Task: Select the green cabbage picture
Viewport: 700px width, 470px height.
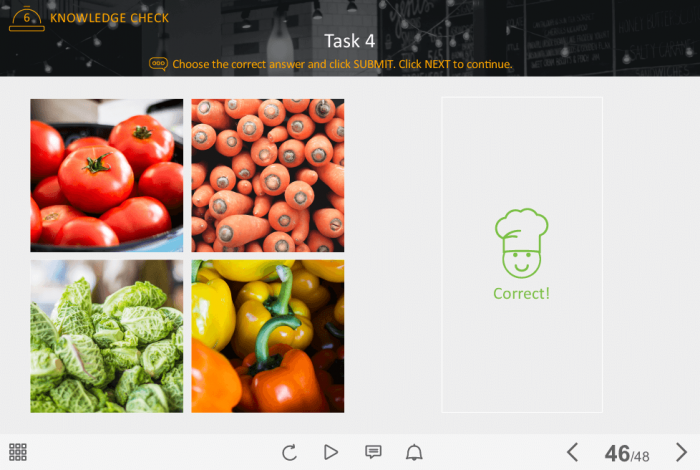Action: [107, 336]
